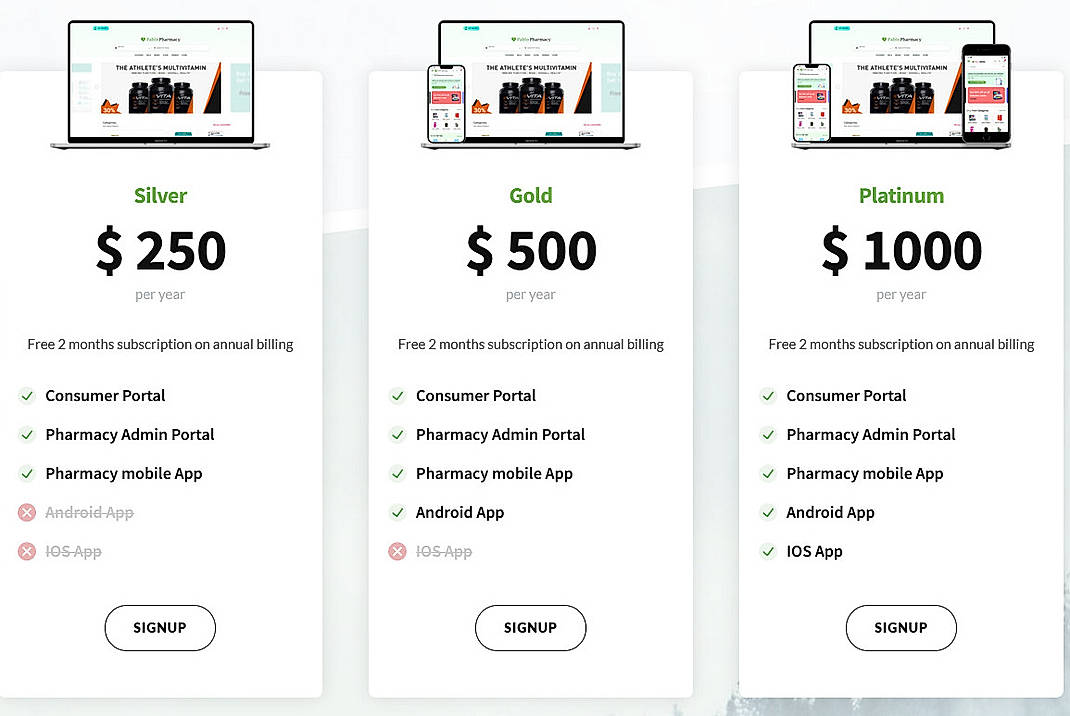Click SIGNUP under the Gold plan
Screen dimensions: 1070x716
(530, 628)
